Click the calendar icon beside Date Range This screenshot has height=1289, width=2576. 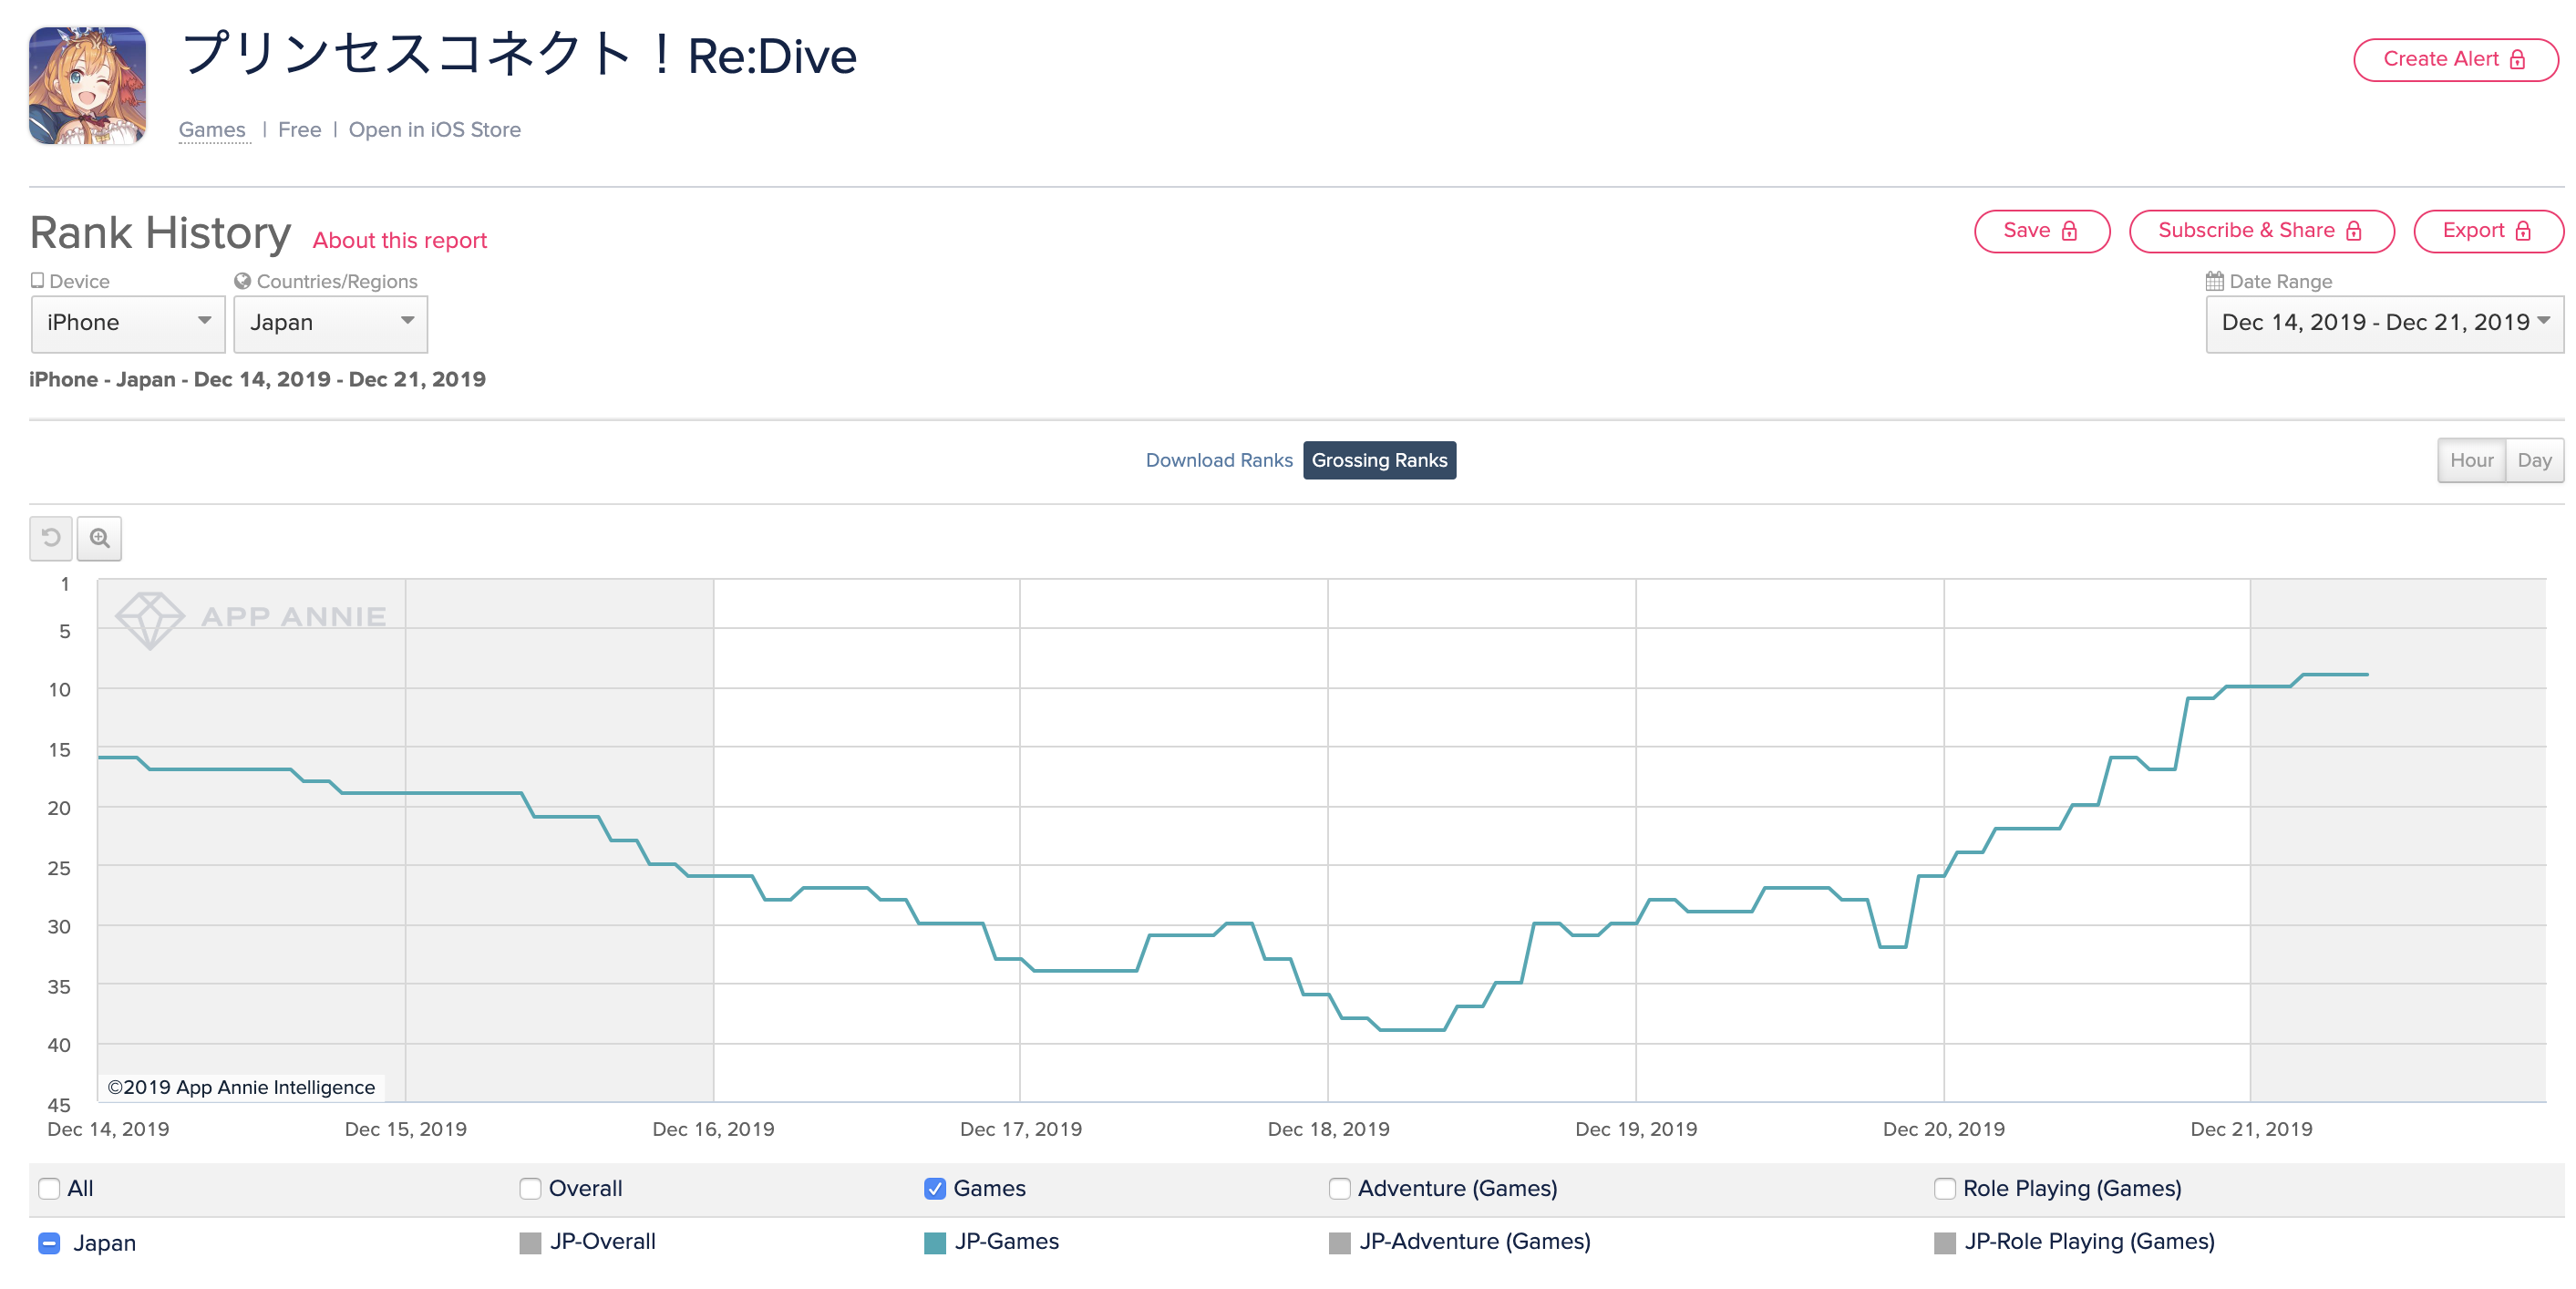[2215, 281]
